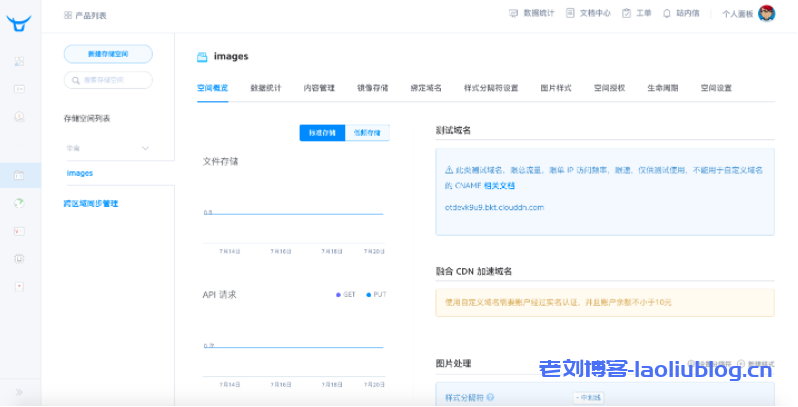
Task: Open the 个人面板 menu
Action: pos(736,14)
